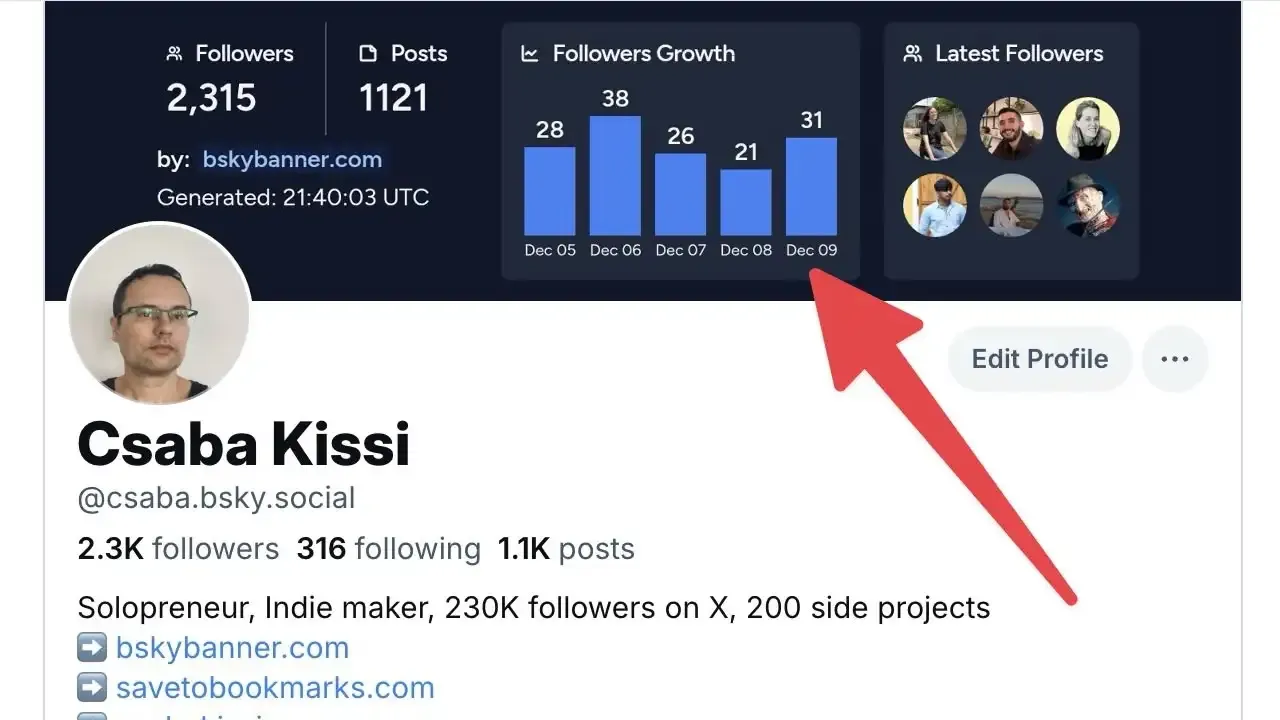This screenshot has height=720, width=1280.
Task: Click the Latest Followers people icon
Action: tap(912, 54)
